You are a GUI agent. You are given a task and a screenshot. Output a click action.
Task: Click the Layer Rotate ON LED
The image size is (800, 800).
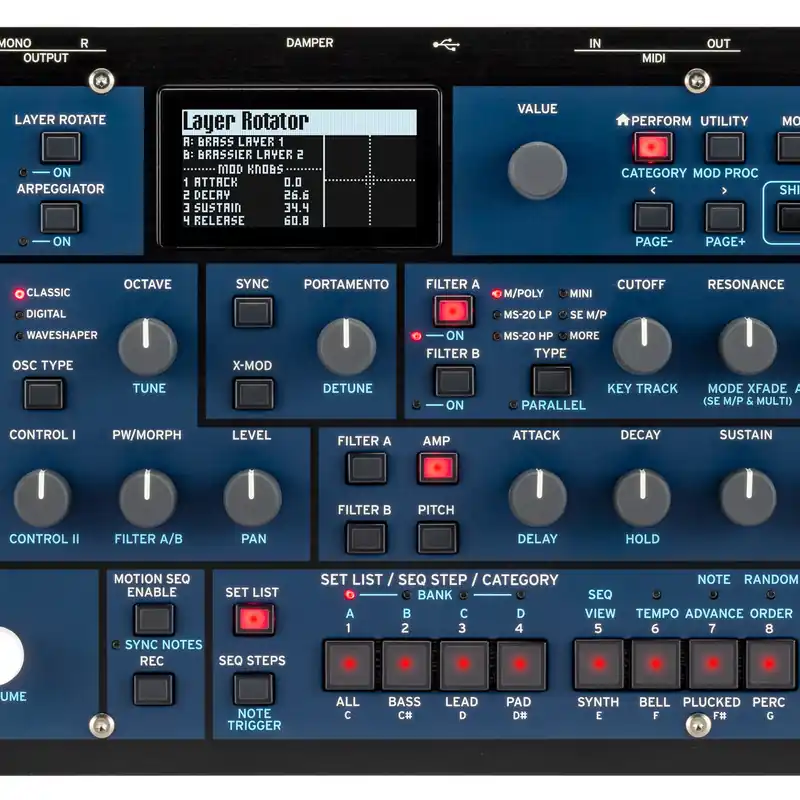pyautogui.click(x=23, y=172)
